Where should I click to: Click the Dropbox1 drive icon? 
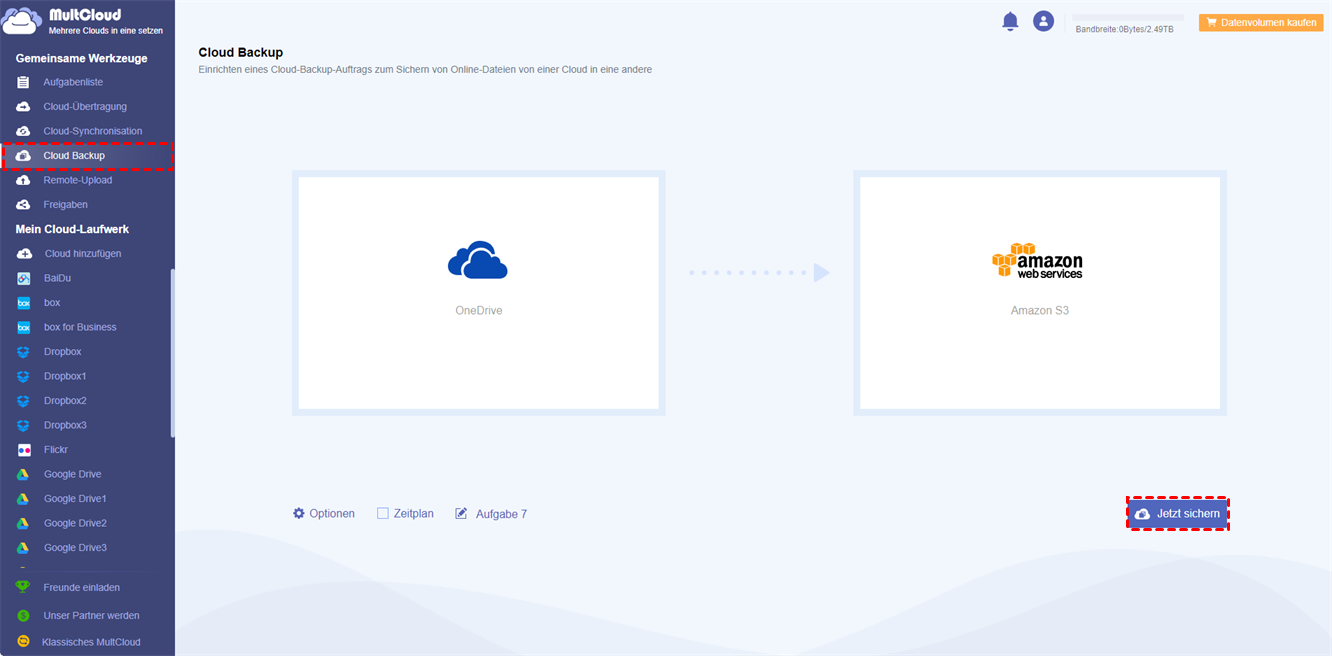(23, 376)
